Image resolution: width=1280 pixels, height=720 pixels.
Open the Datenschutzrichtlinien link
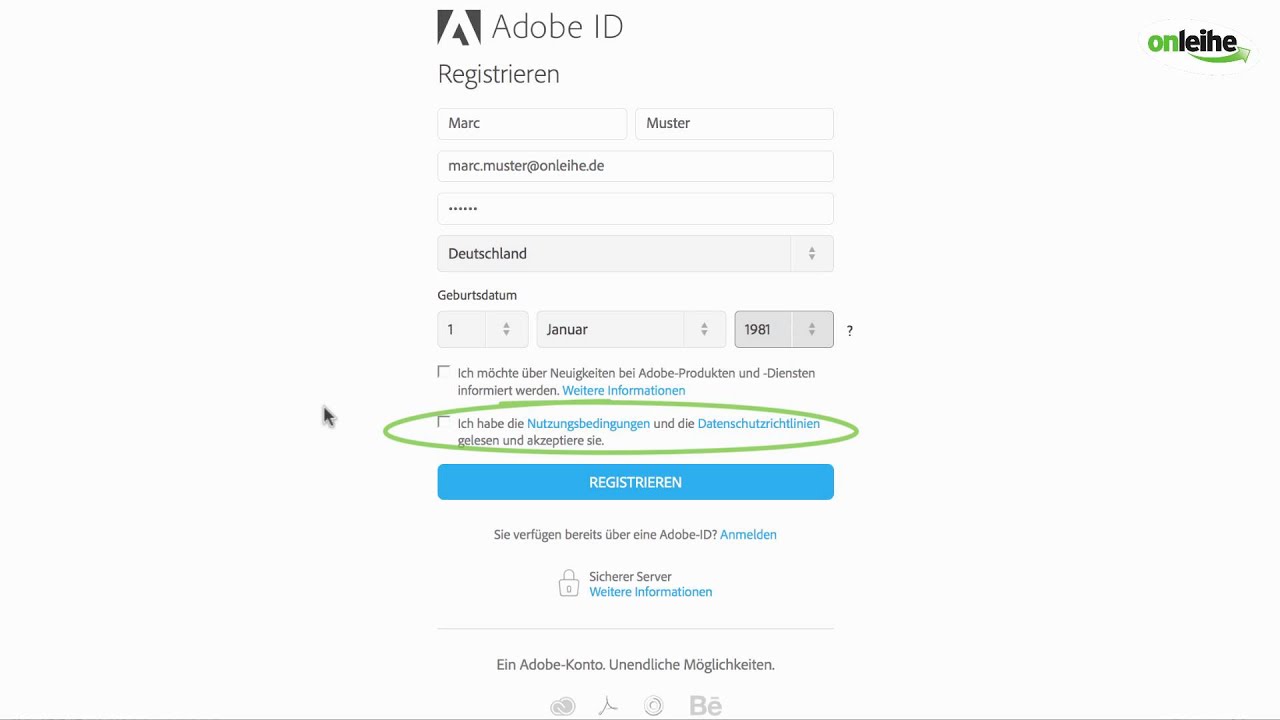pos(758,424)
